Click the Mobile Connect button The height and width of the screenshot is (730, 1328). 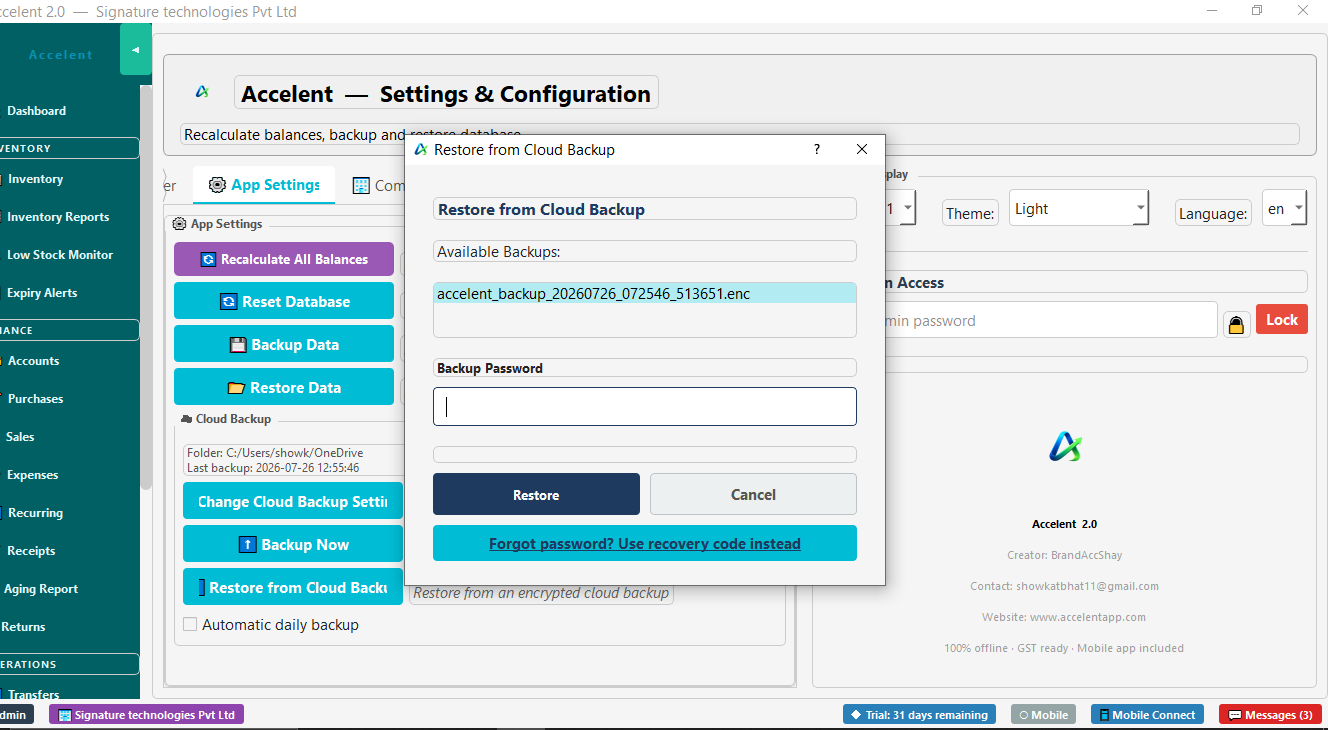point(1147,715)
